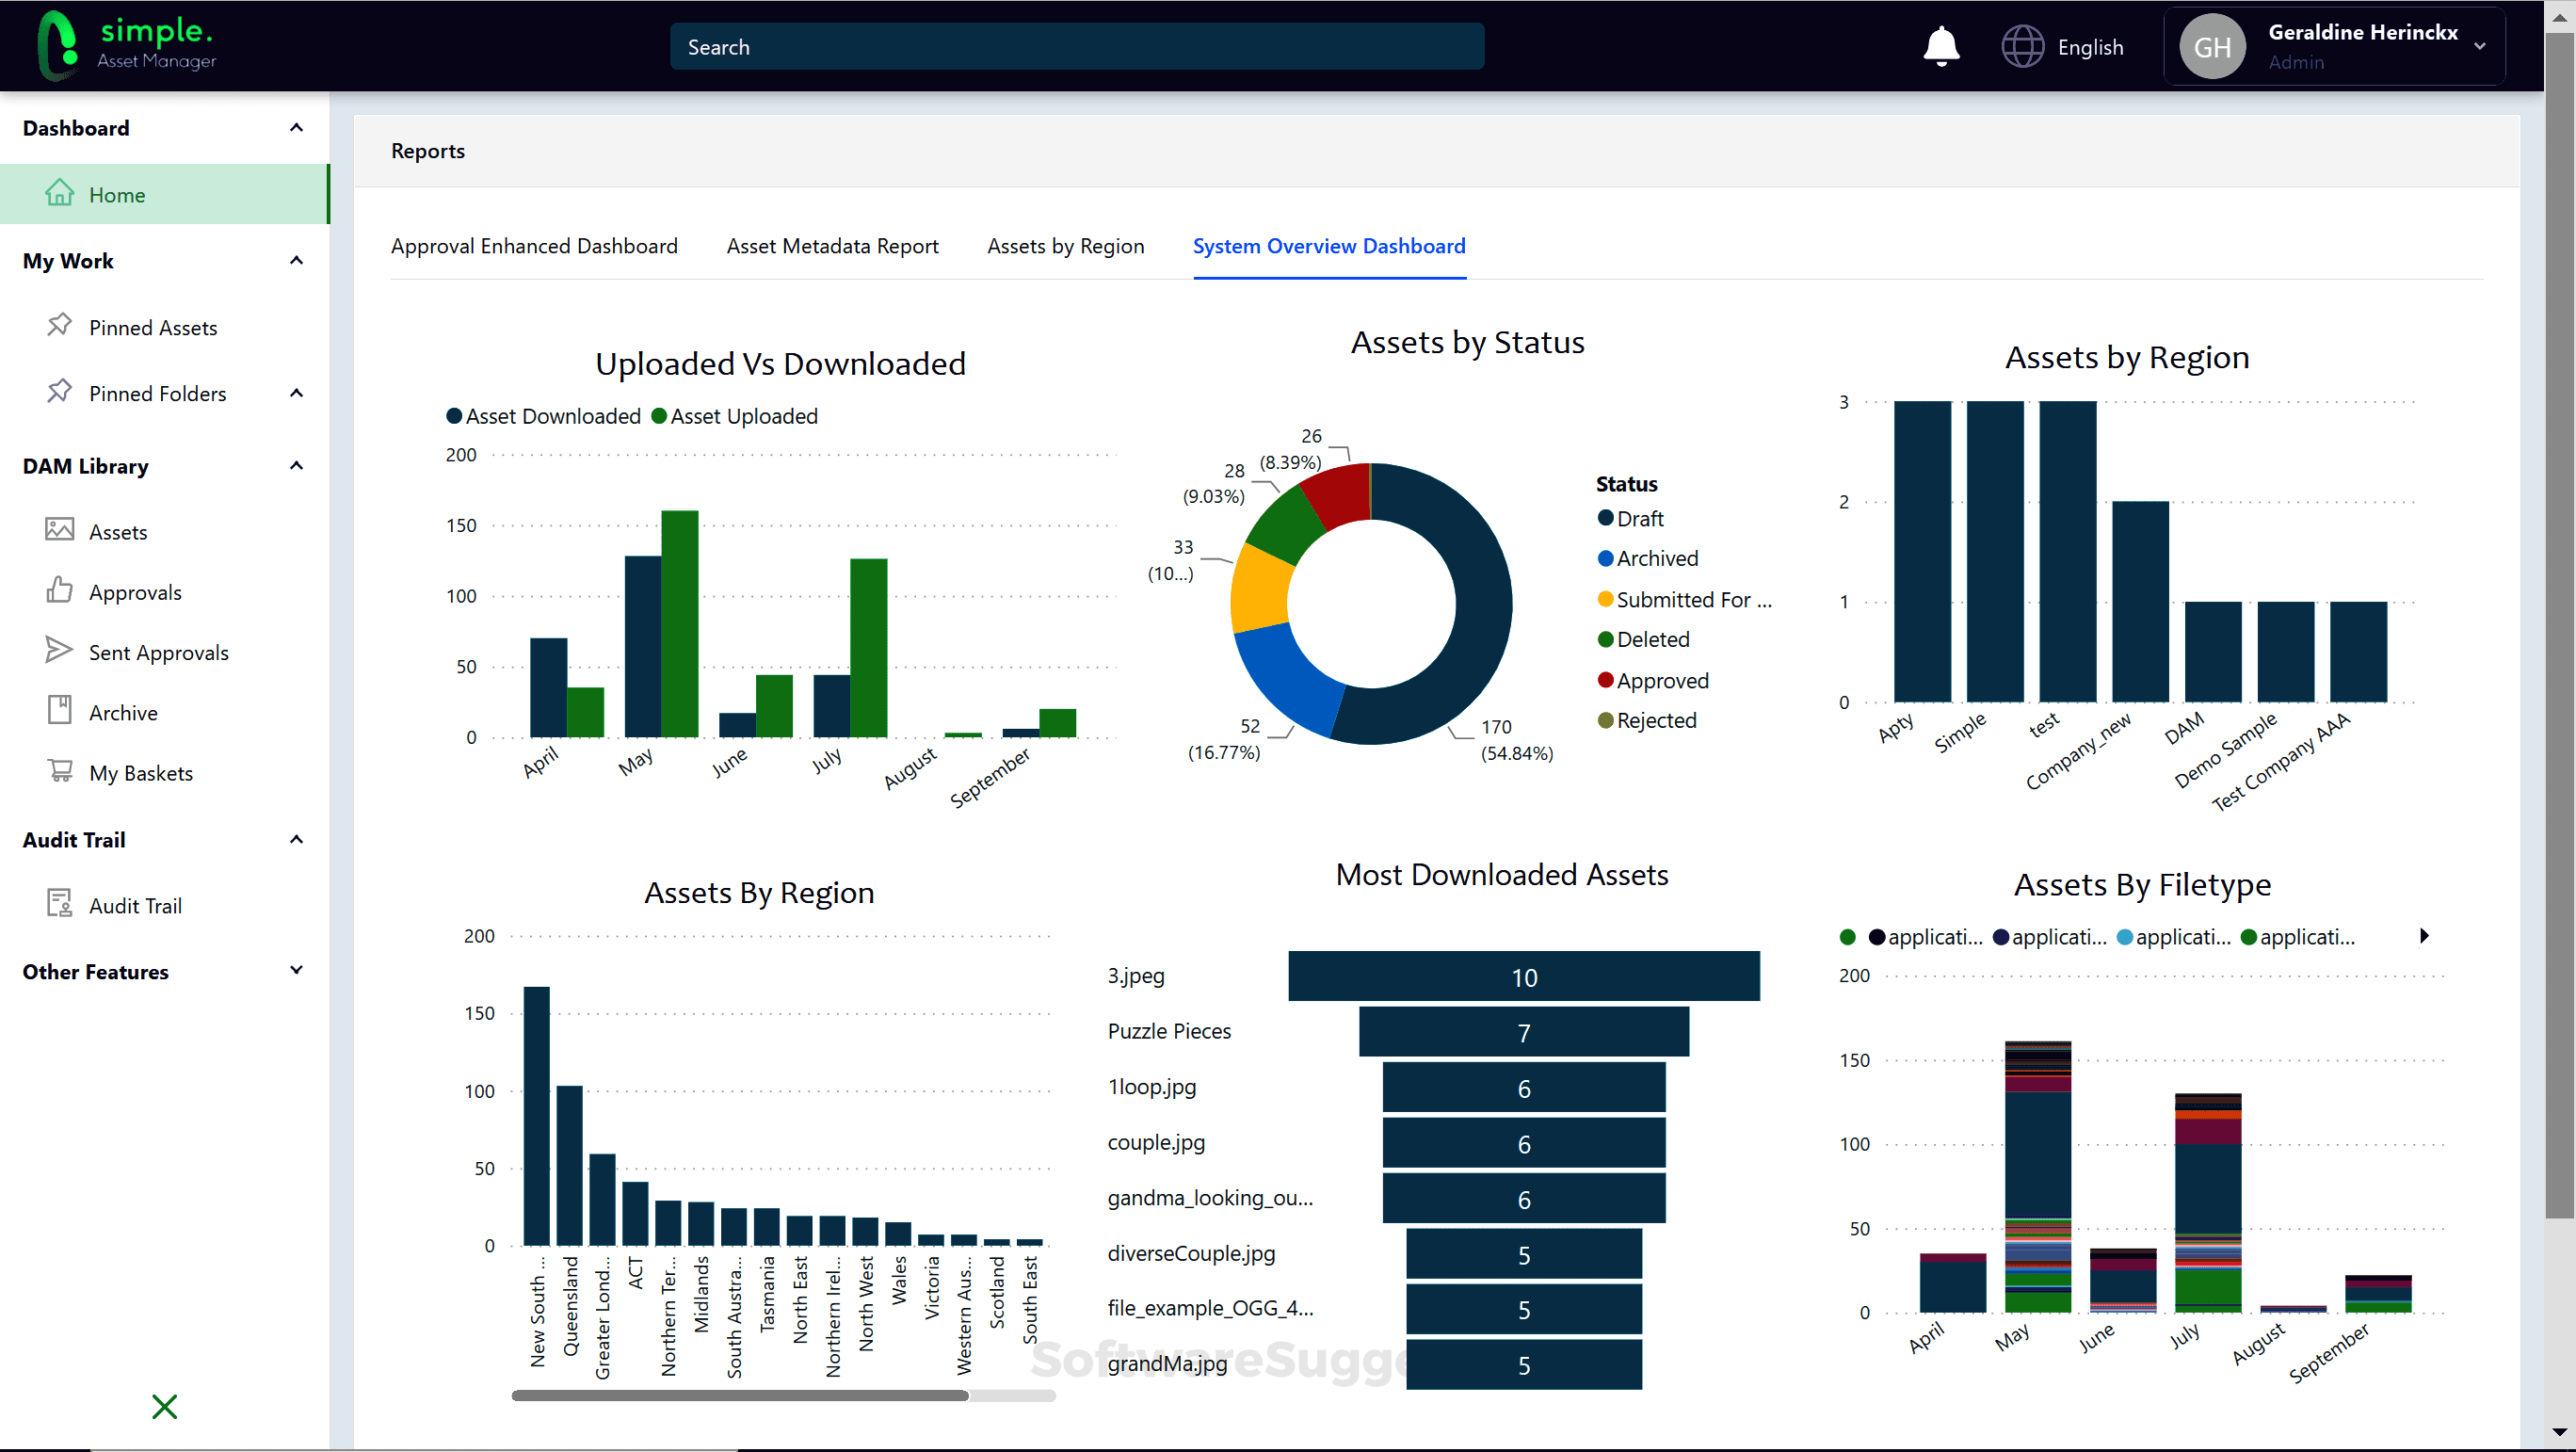Open My Baskets via its basket icon
2576x1452 pixels.
[x=59, y=771]
